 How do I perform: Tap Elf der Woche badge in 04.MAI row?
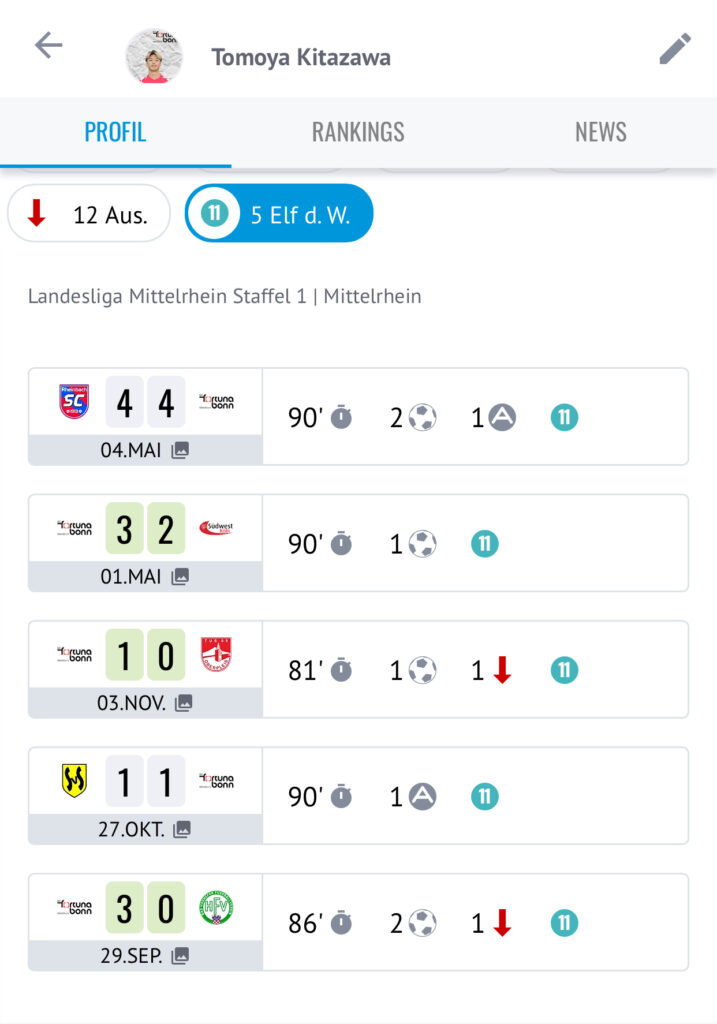click(564, 417)
